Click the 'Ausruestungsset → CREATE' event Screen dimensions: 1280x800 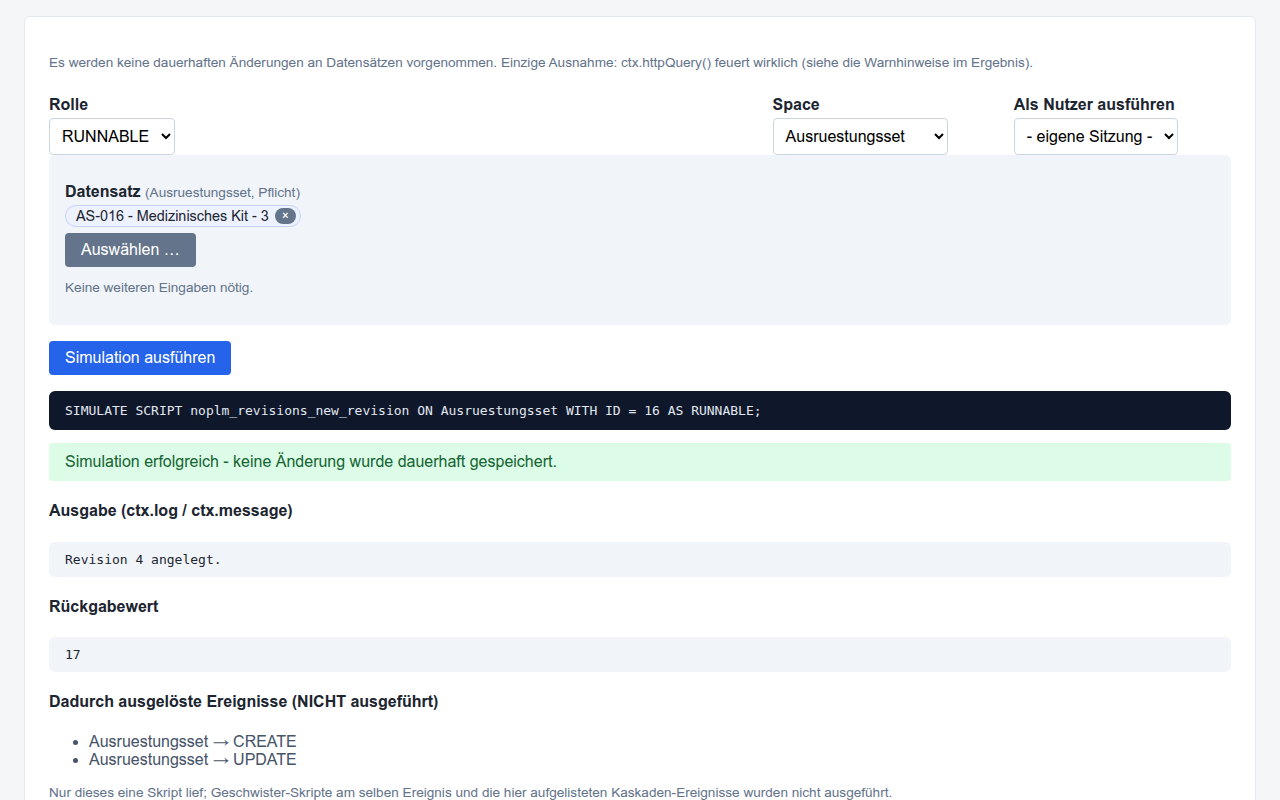coord(193,742)
